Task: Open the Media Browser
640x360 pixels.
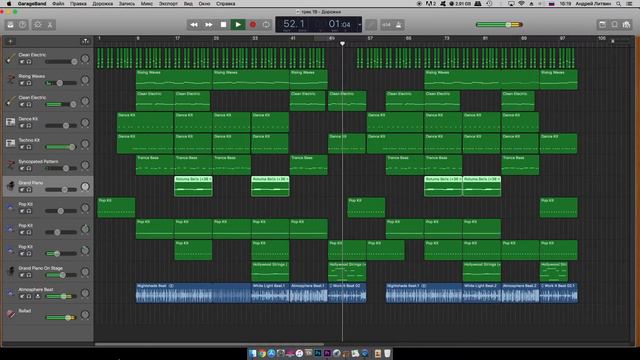Action: [627, 24]
